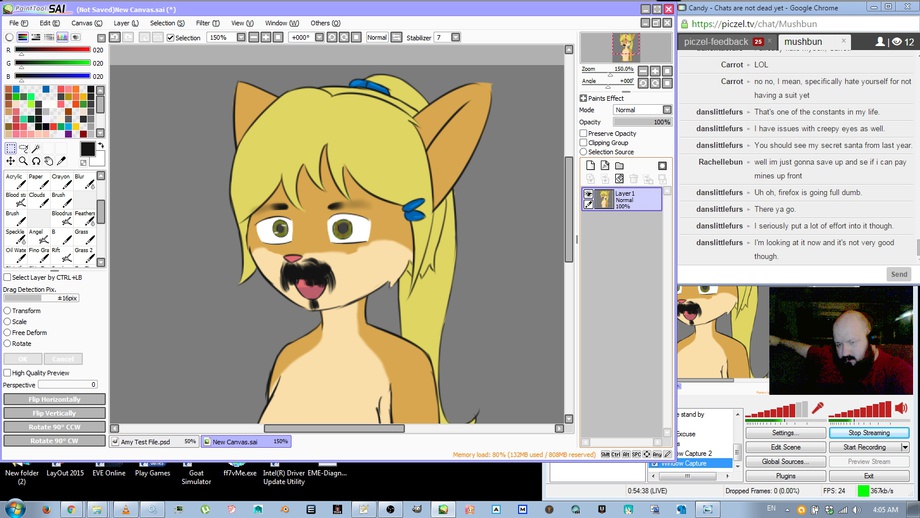
Task: Enable Preserve Opacity checkbox
Action: tap(584, 133)
